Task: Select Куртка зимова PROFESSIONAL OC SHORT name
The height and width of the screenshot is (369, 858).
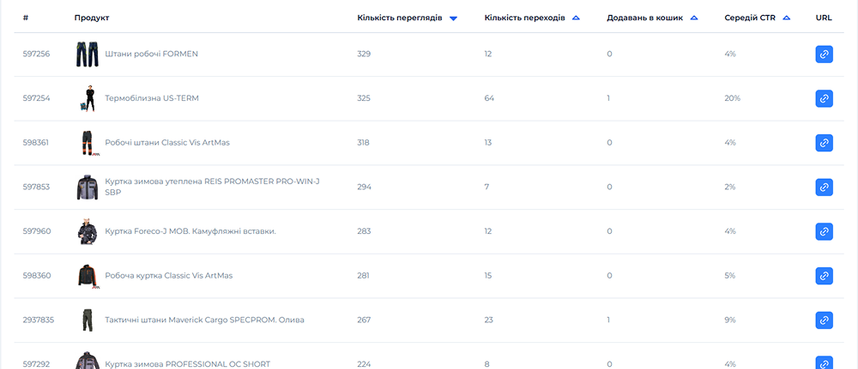Action: 188,365
